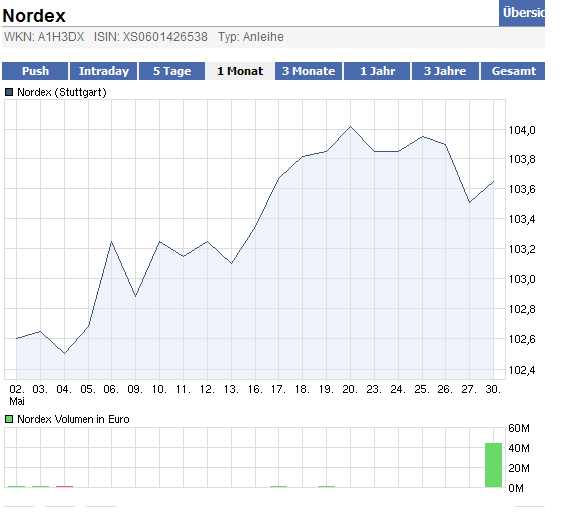
Task: Click the 09. date axis label
Action: click(135, 389)
